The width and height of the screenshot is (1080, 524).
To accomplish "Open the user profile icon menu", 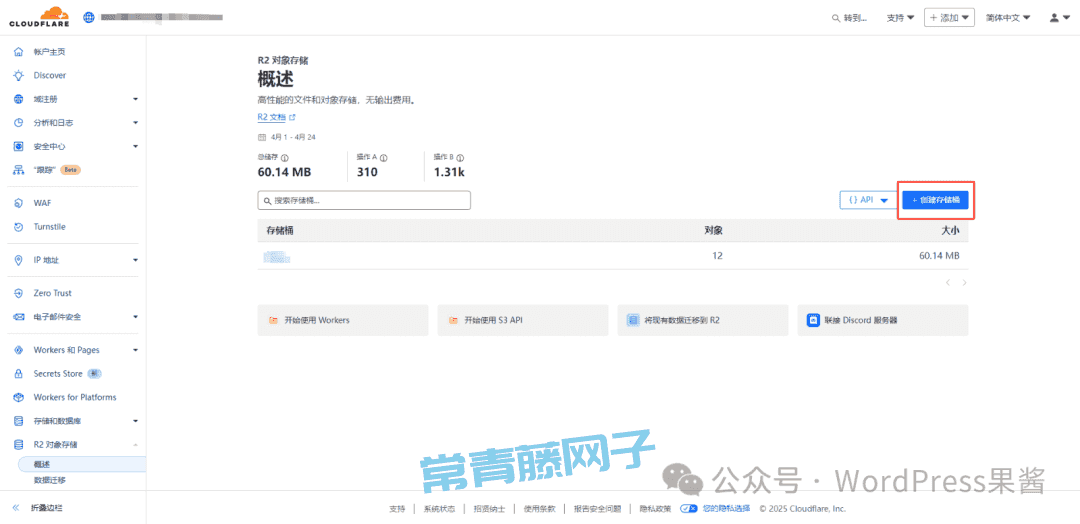I will coord(1059,18).
